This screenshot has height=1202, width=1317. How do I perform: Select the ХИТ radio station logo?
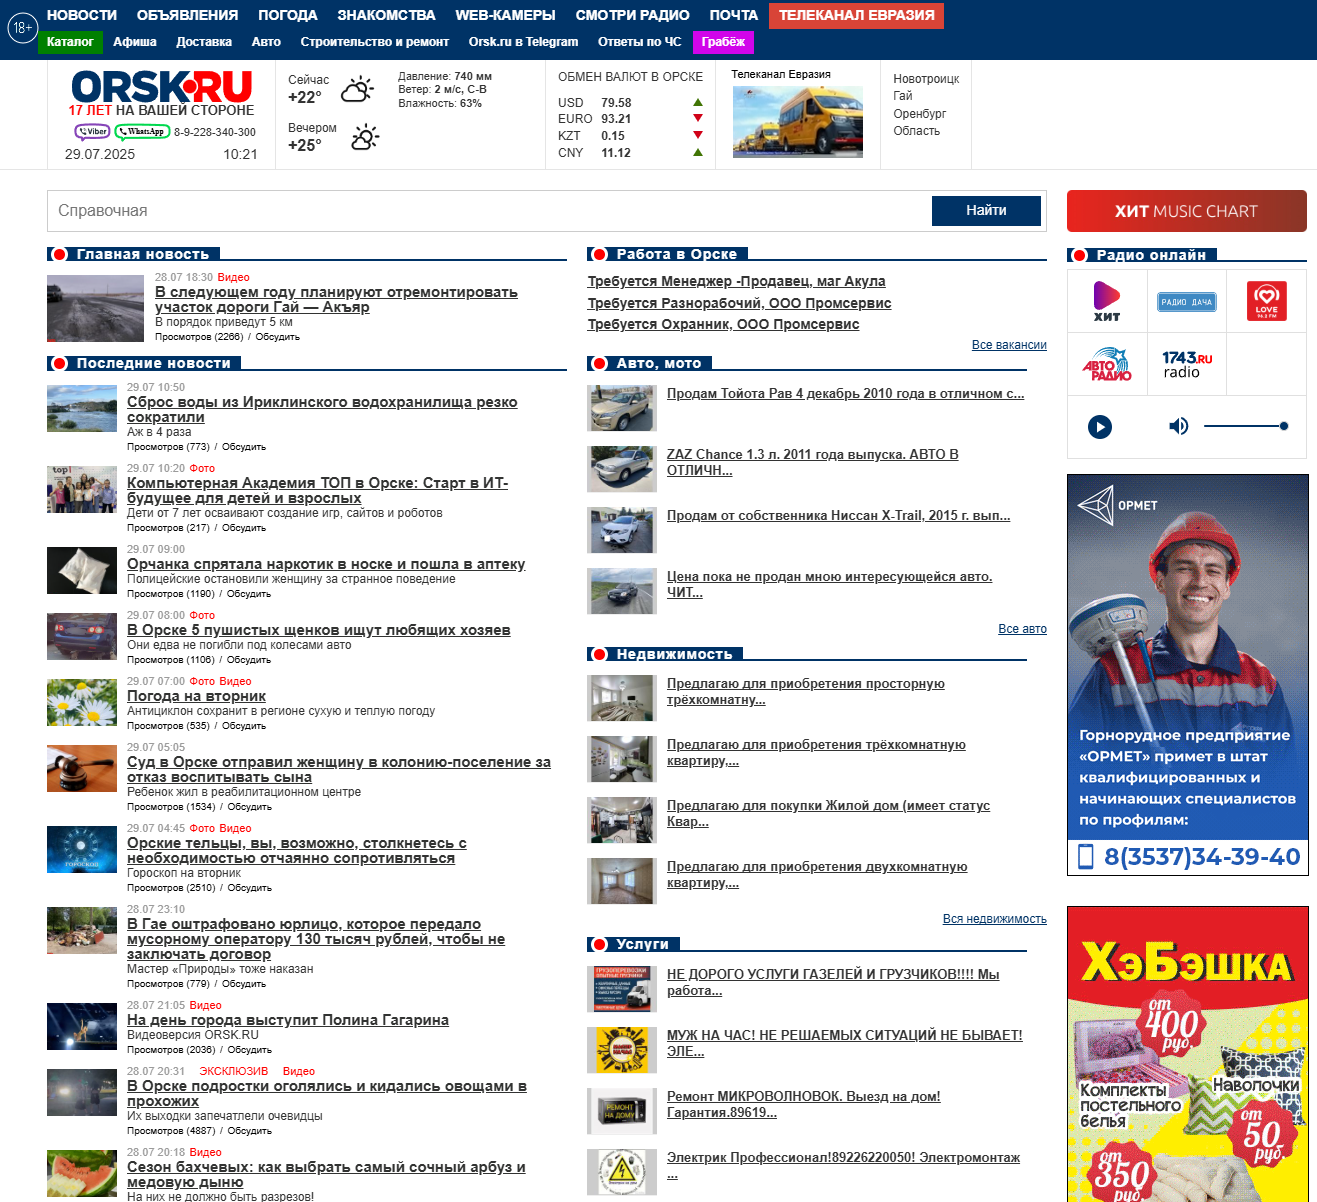(x=1107, y=301)
